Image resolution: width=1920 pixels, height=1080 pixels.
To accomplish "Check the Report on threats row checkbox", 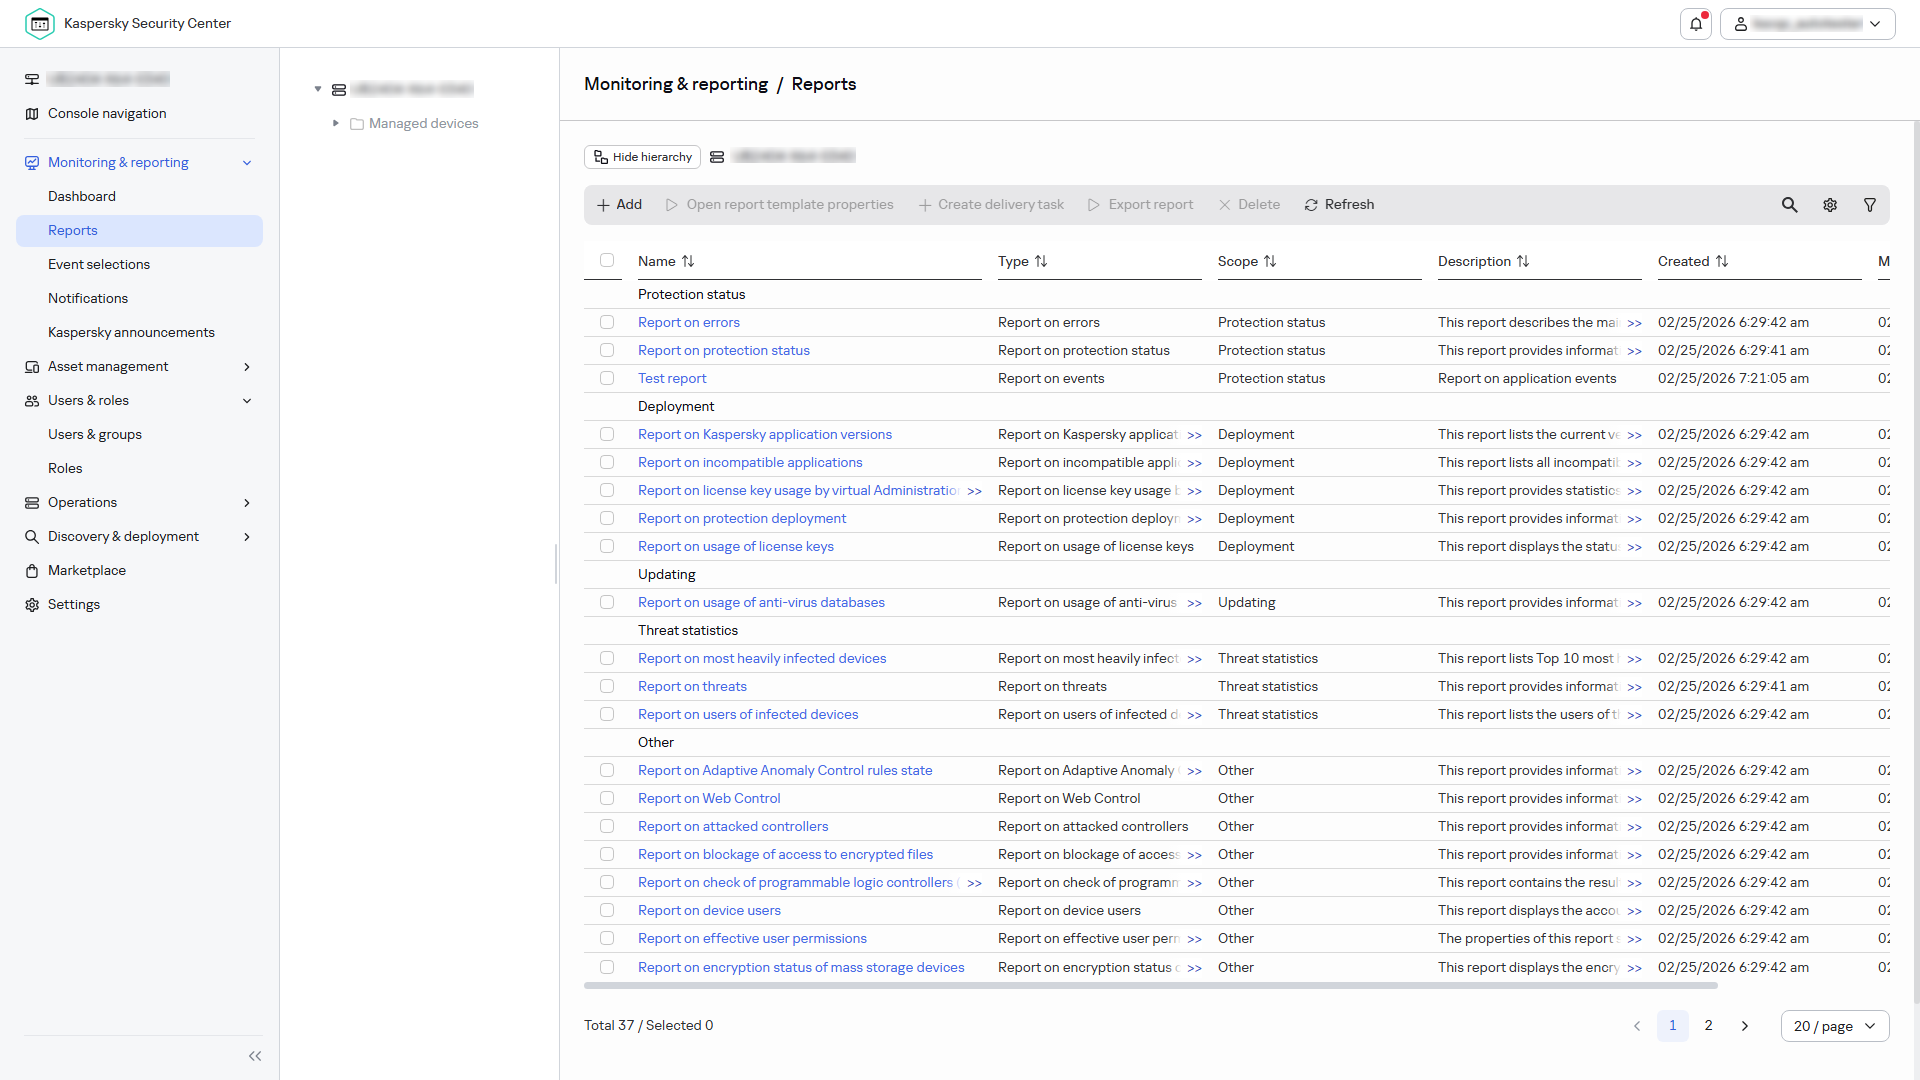I will coord(607,686).
